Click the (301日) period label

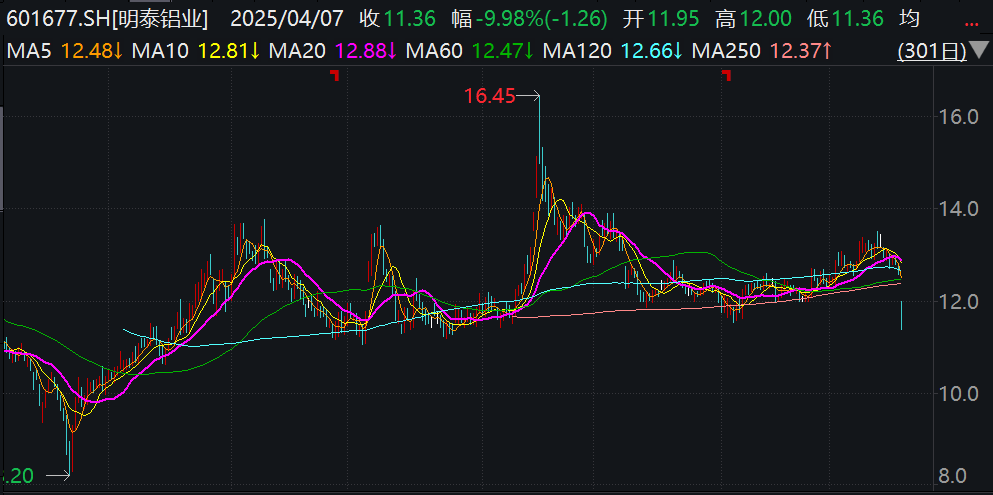coord(931,50)
